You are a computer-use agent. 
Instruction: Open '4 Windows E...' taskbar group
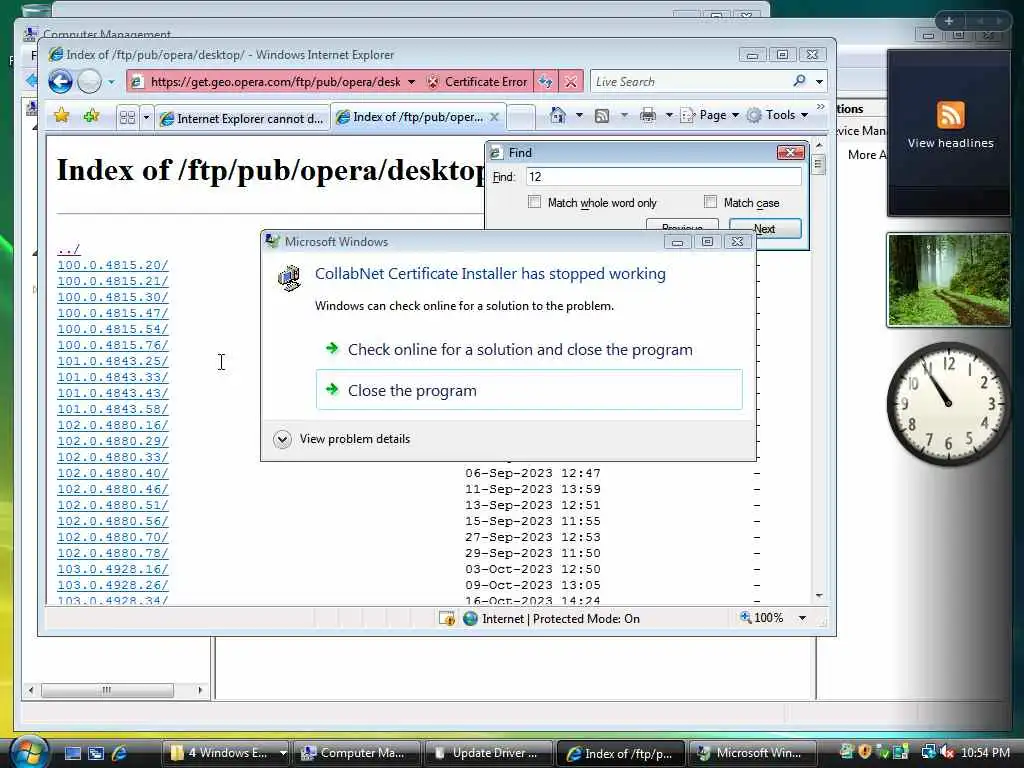(225, 753)
